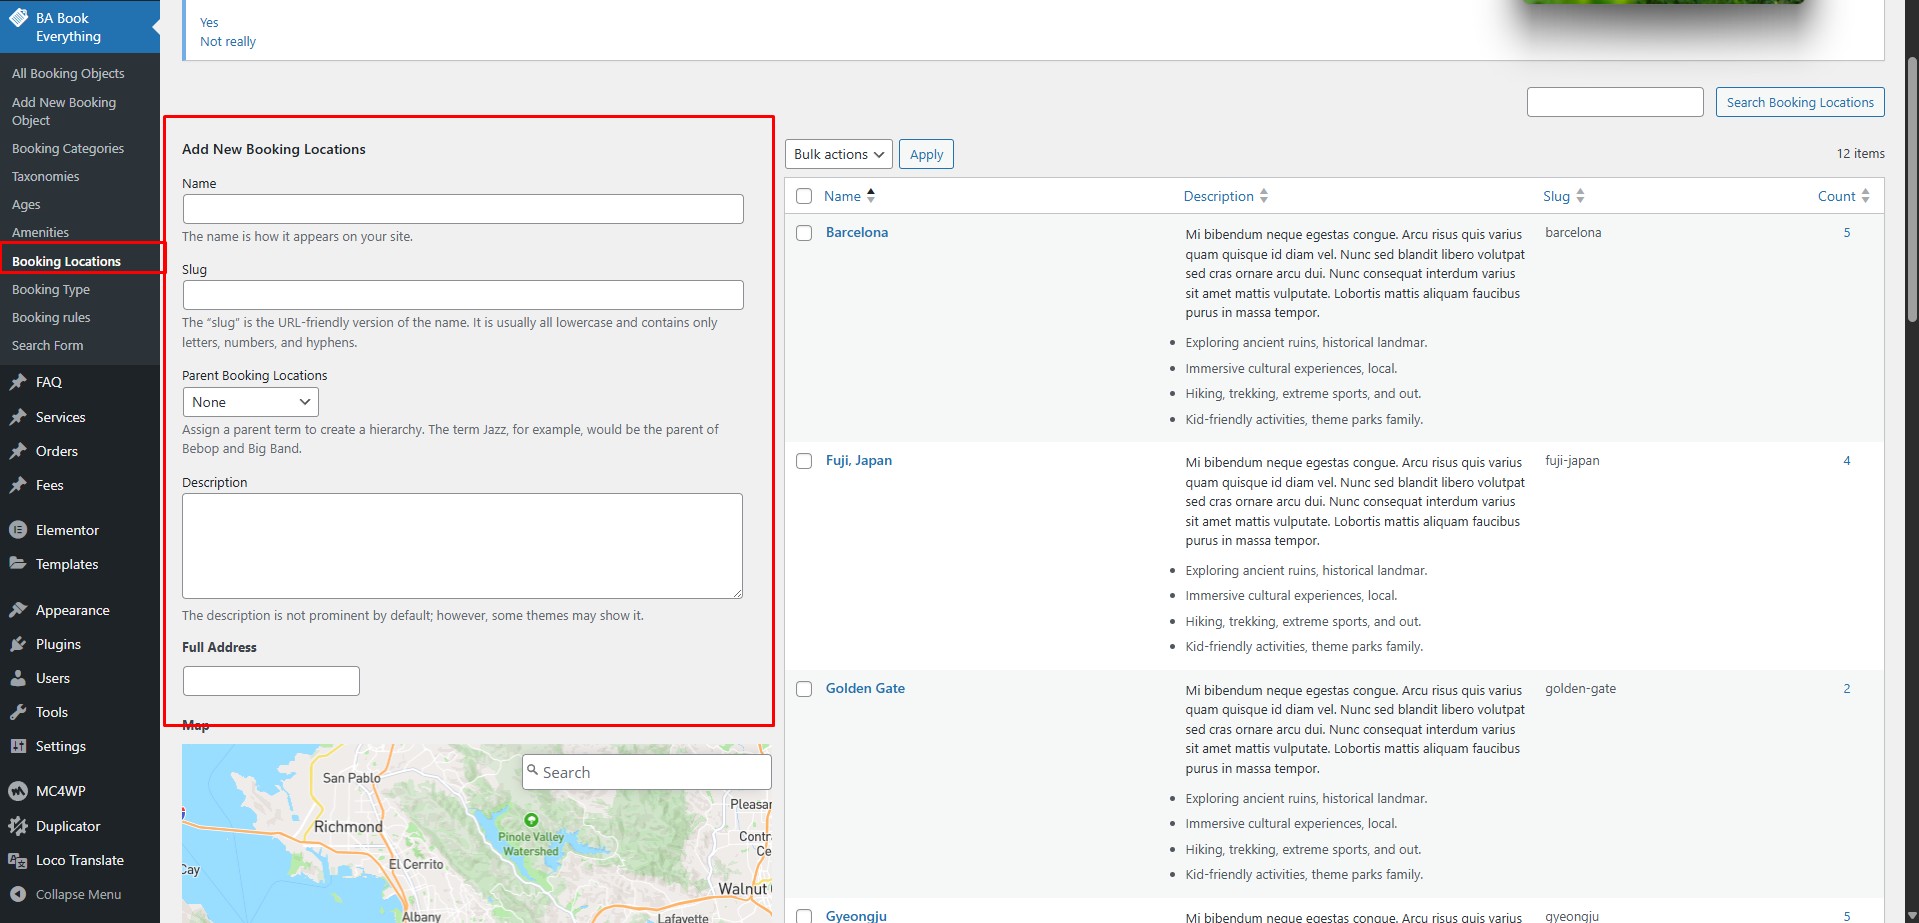Click the Users person icon
Viewport: 1919px width, 923px height.
click(18, 678)
